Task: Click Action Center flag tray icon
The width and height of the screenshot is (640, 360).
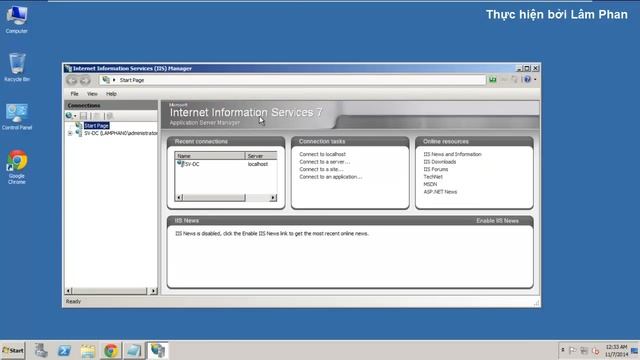Action: [572, 351]
